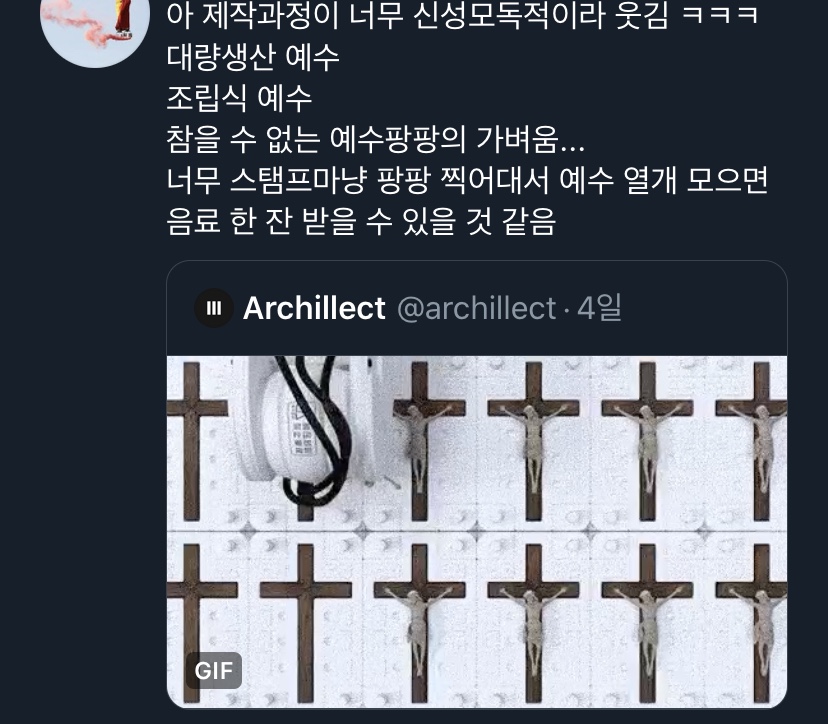The width and height of the screenshot is (828, 724).
Task: Click the label sticker on robot arm
Action: pyautogui.click(x=302, y=428)
